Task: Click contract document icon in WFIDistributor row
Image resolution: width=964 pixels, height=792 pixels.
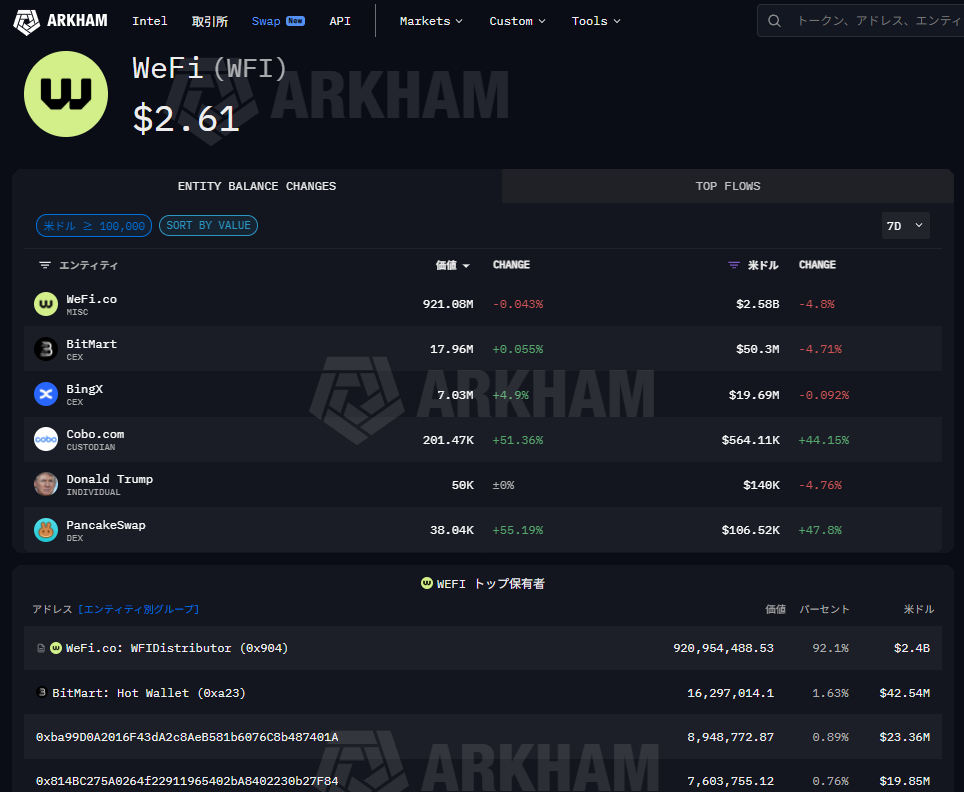Action: (x=41, y=648)
